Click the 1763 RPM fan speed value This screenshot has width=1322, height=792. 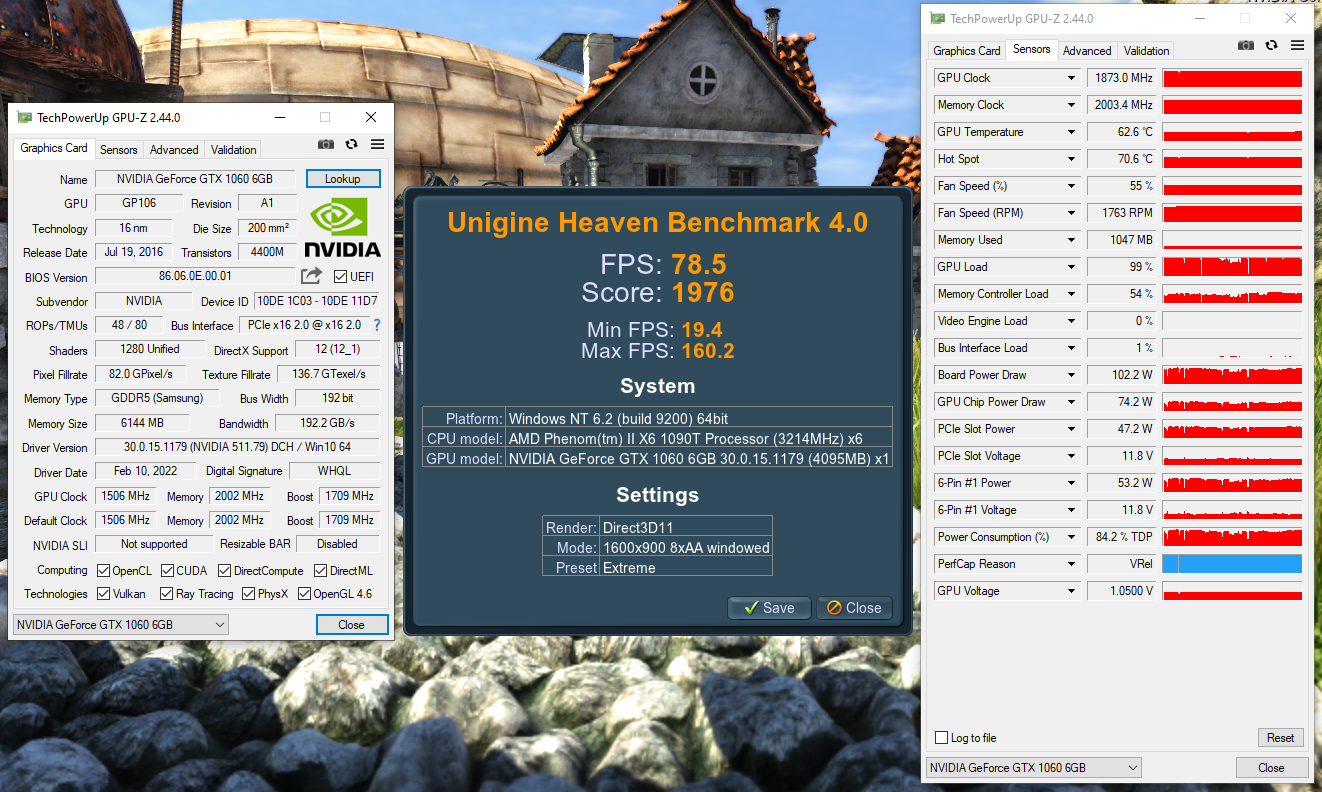tap(1122, 213)
